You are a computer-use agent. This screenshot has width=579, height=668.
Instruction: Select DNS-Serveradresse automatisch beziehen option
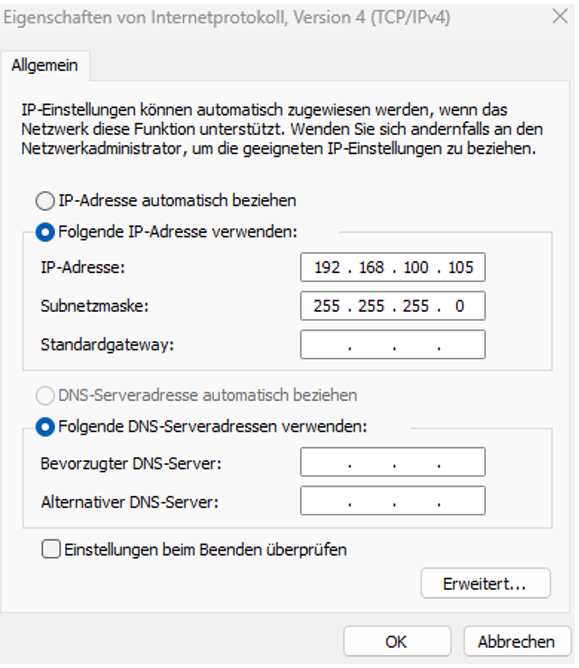[x=45, y=395]
